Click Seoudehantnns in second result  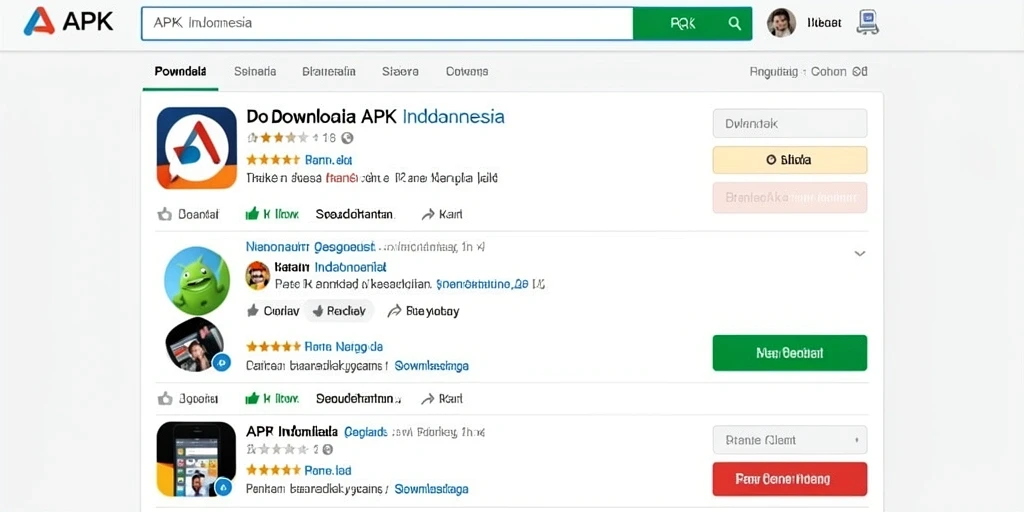pos(359,398)
